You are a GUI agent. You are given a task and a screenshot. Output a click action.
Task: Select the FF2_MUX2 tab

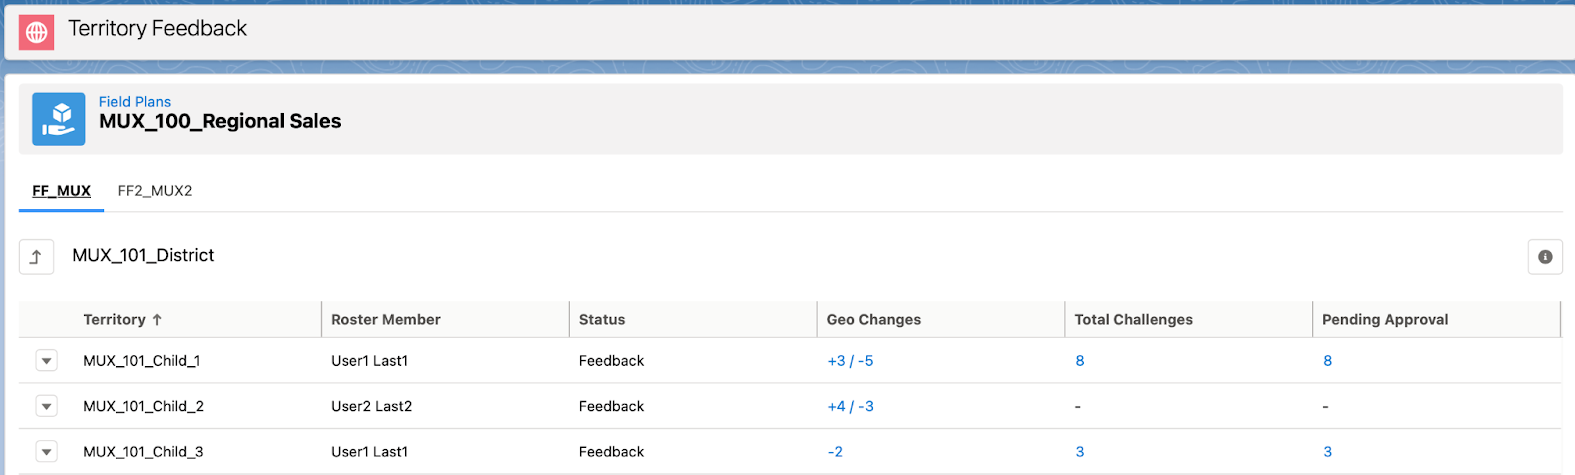[x=155, y=191]
